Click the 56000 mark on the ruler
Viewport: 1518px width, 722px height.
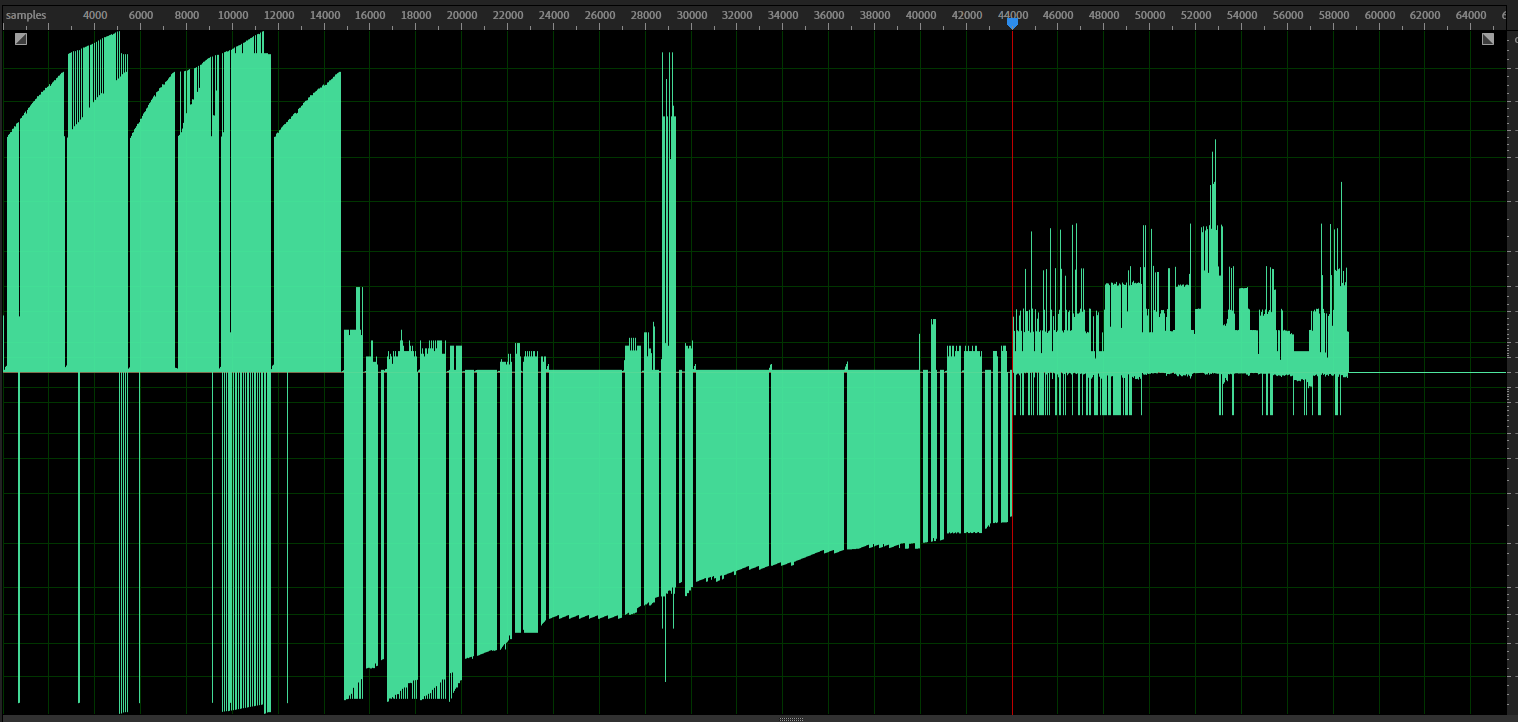pos(1288,15)
